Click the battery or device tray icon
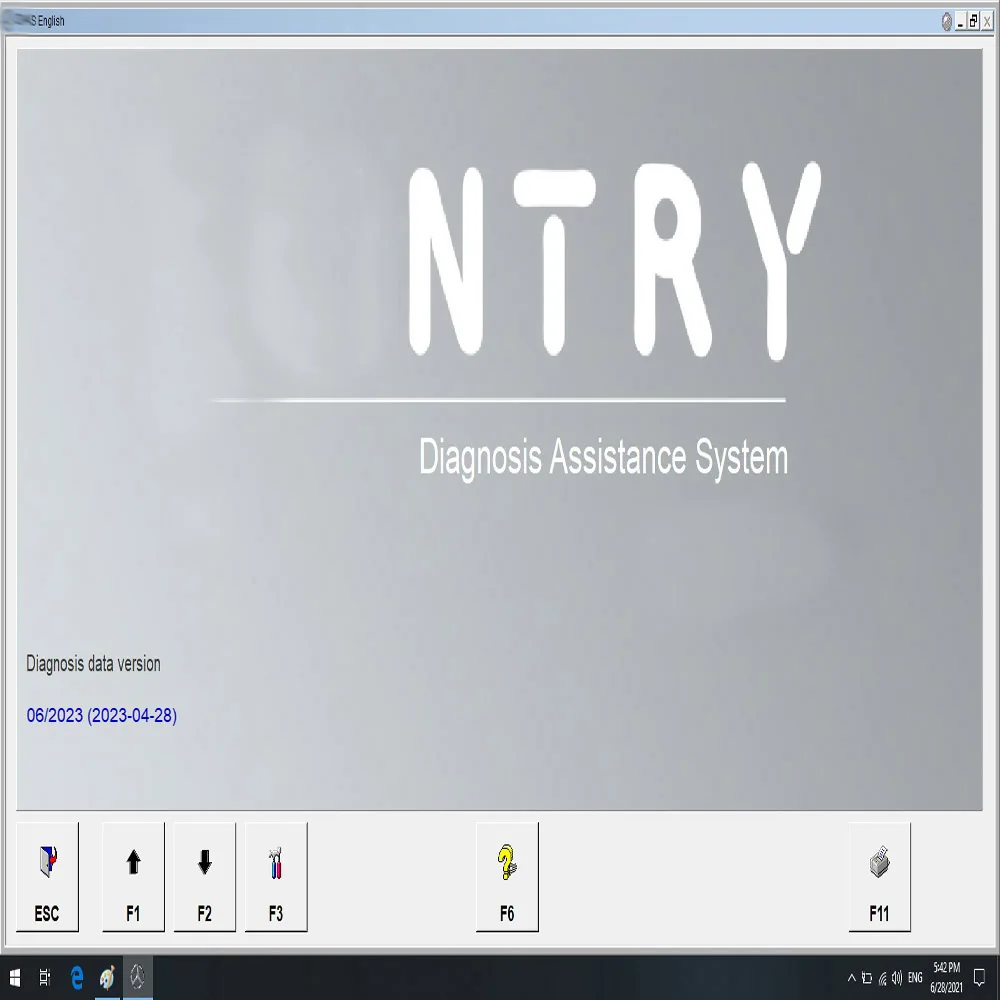Screen dimensions: 1000x1000 (x=867, y=978)
